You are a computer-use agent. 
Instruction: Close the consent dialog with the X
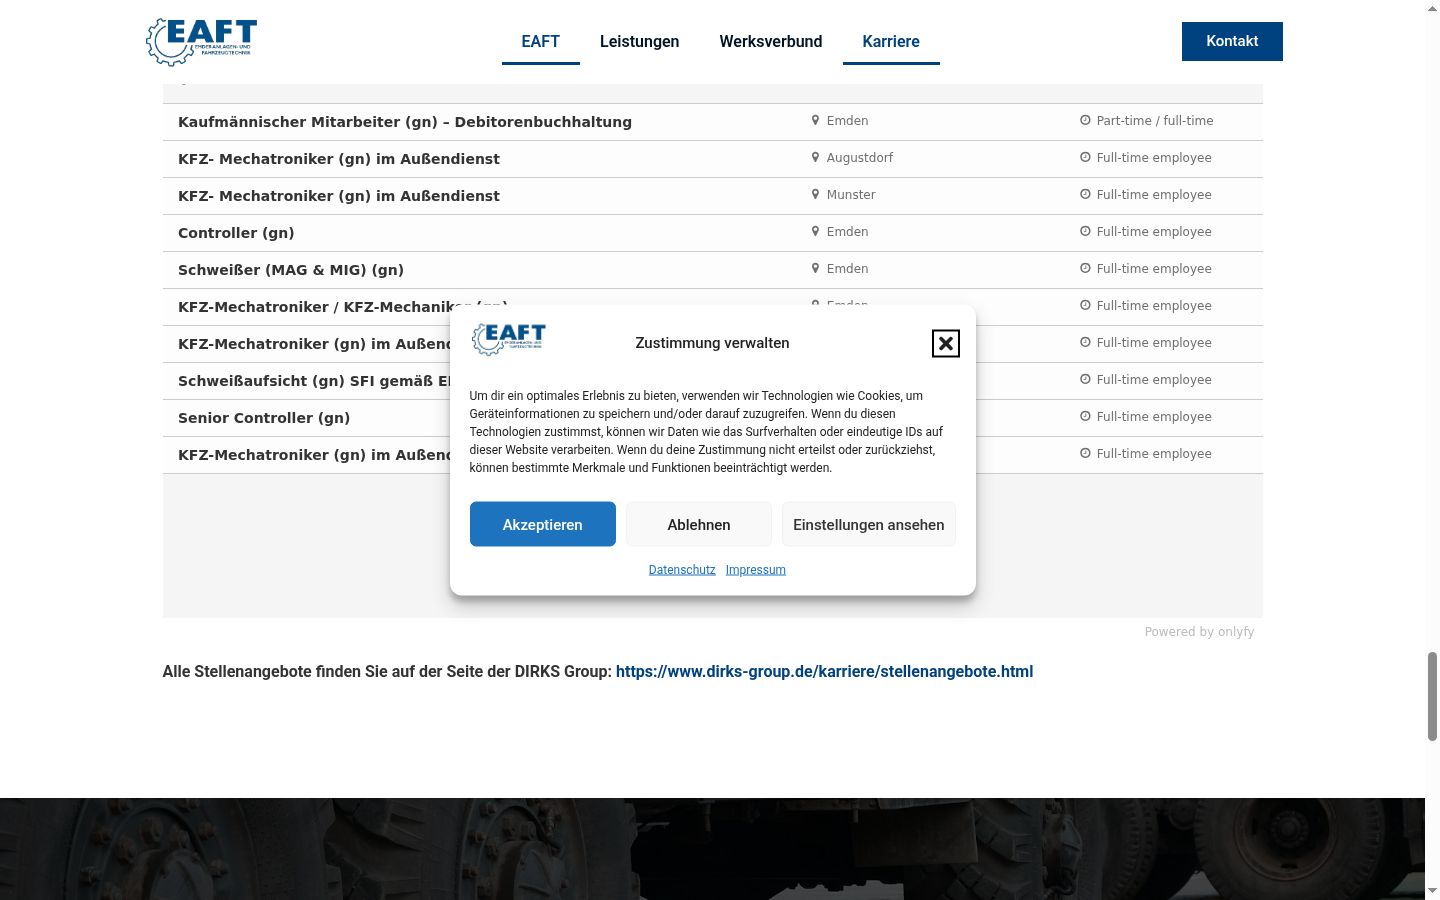[945, 343]
